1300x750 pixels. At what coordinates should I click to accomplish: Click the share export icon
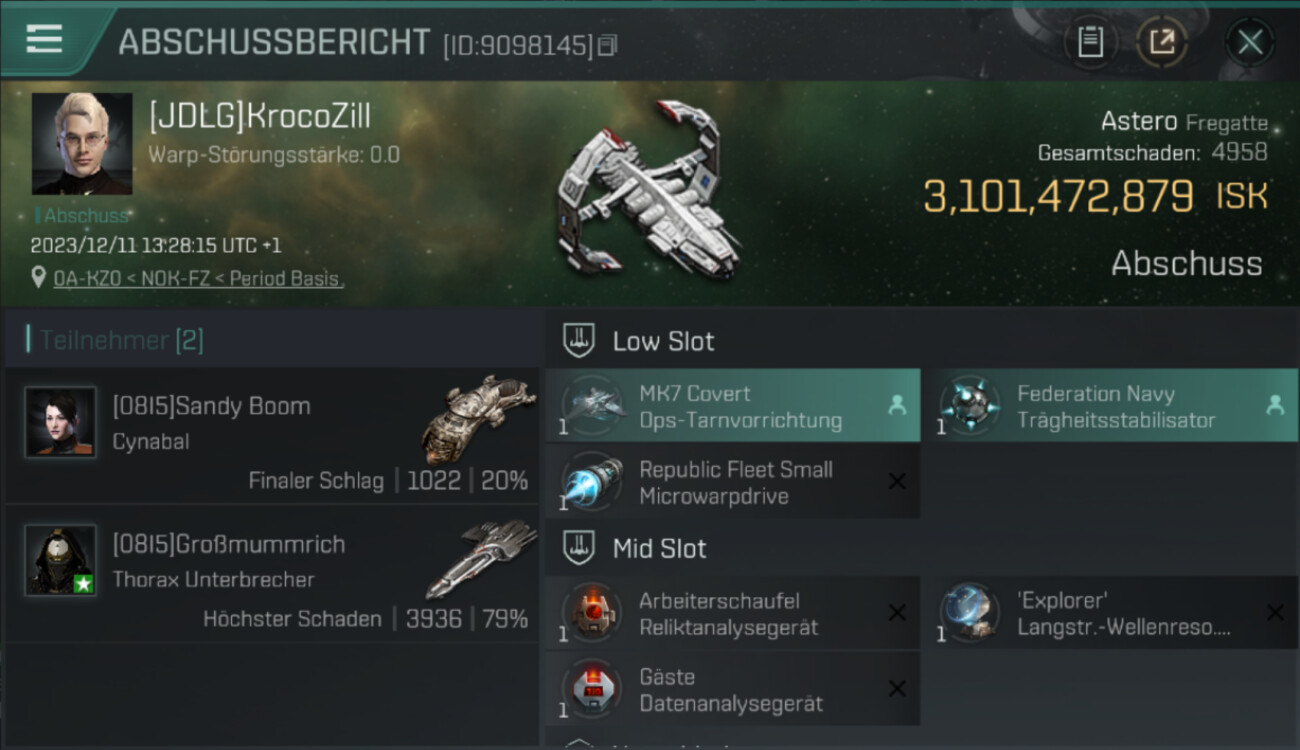[1162, 42]
